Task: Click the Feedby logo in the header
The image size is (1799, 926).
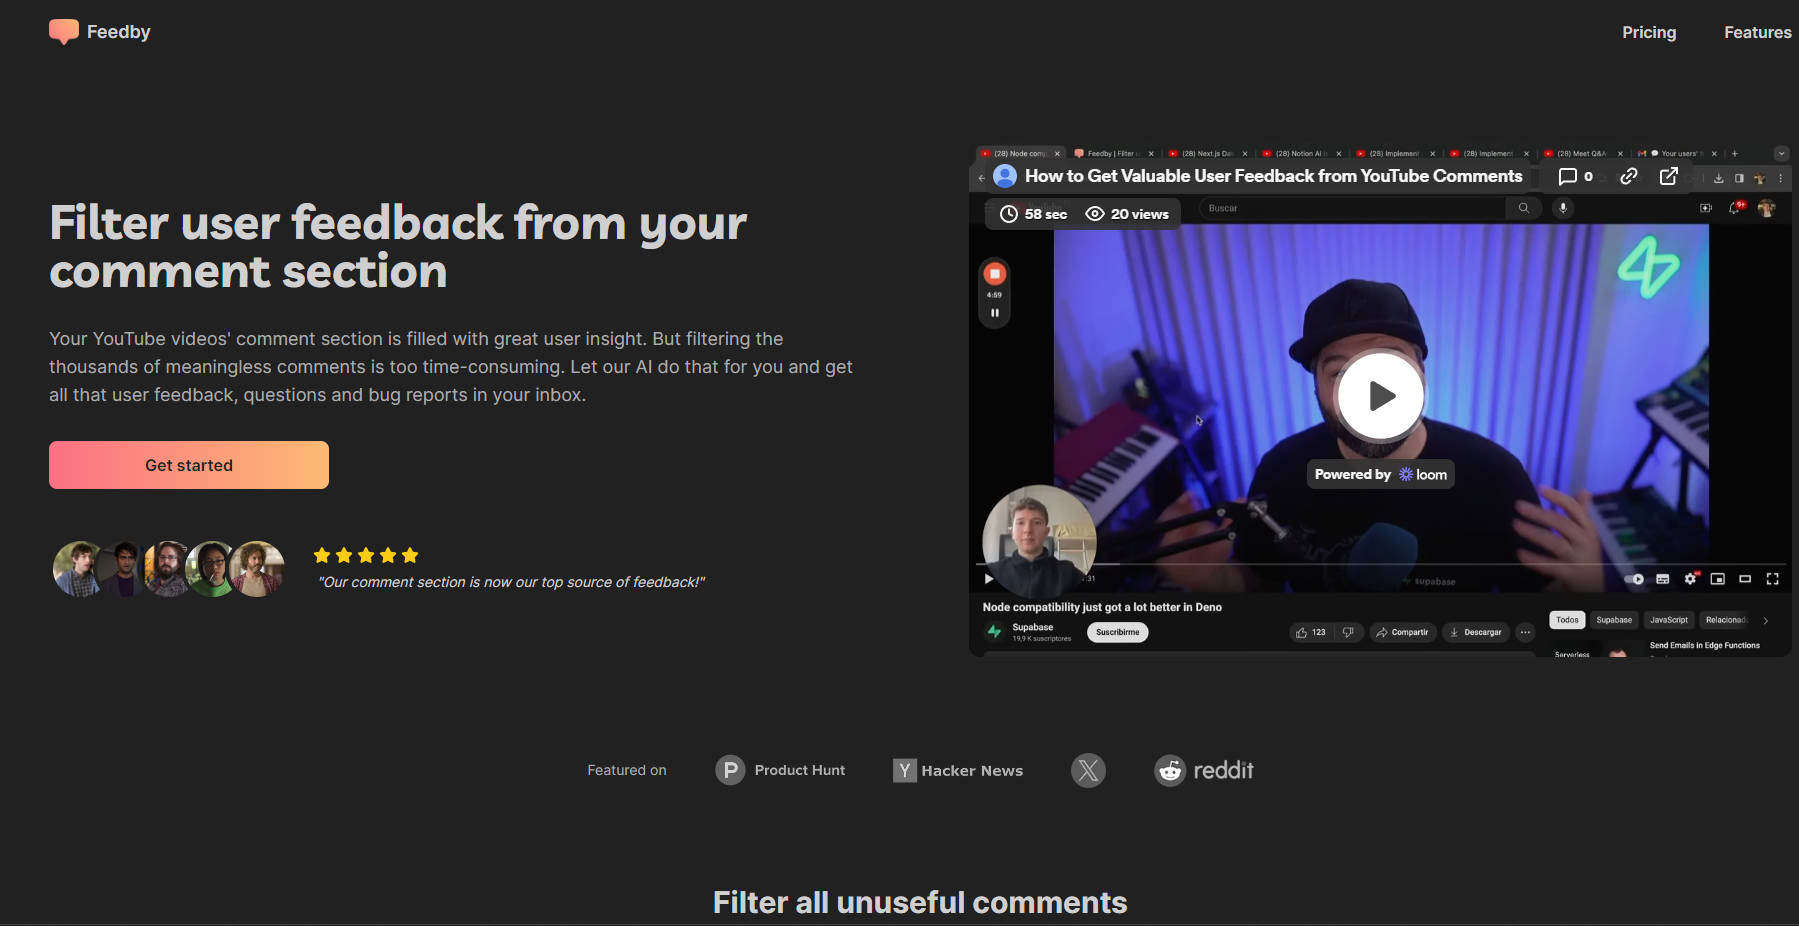Action: (x=99, y=32)
